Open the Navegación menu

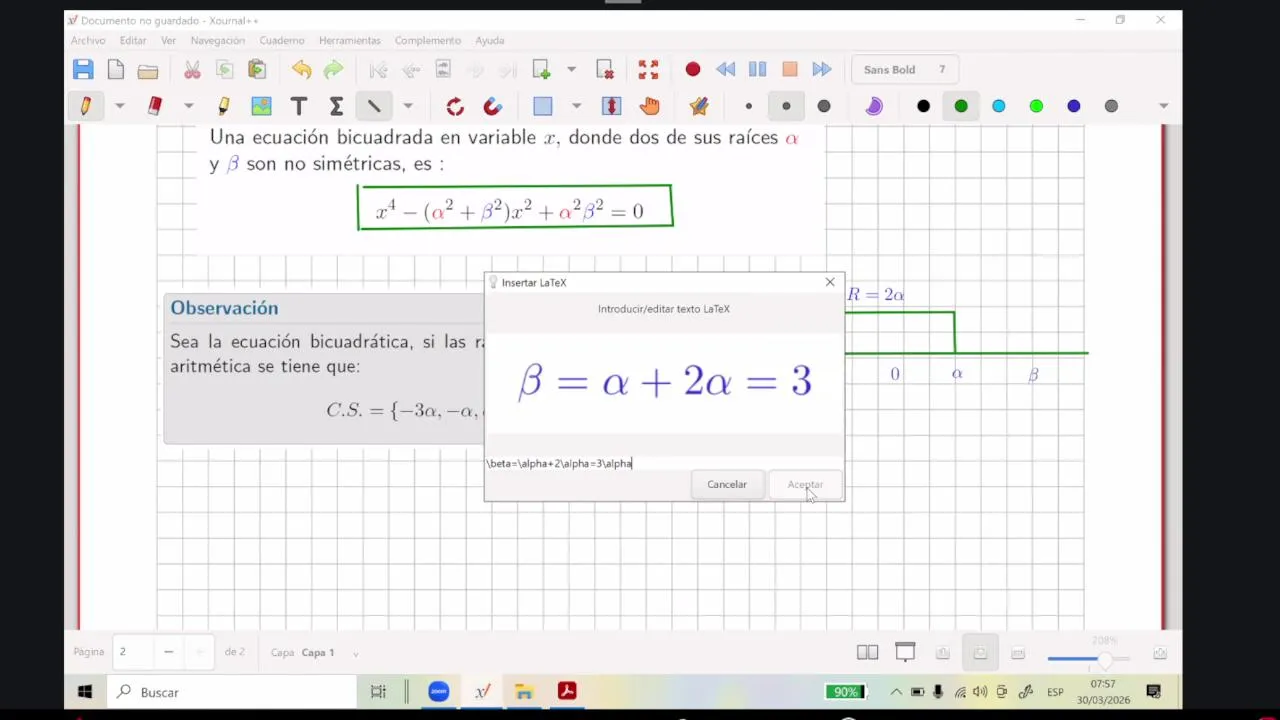point(218,40)
